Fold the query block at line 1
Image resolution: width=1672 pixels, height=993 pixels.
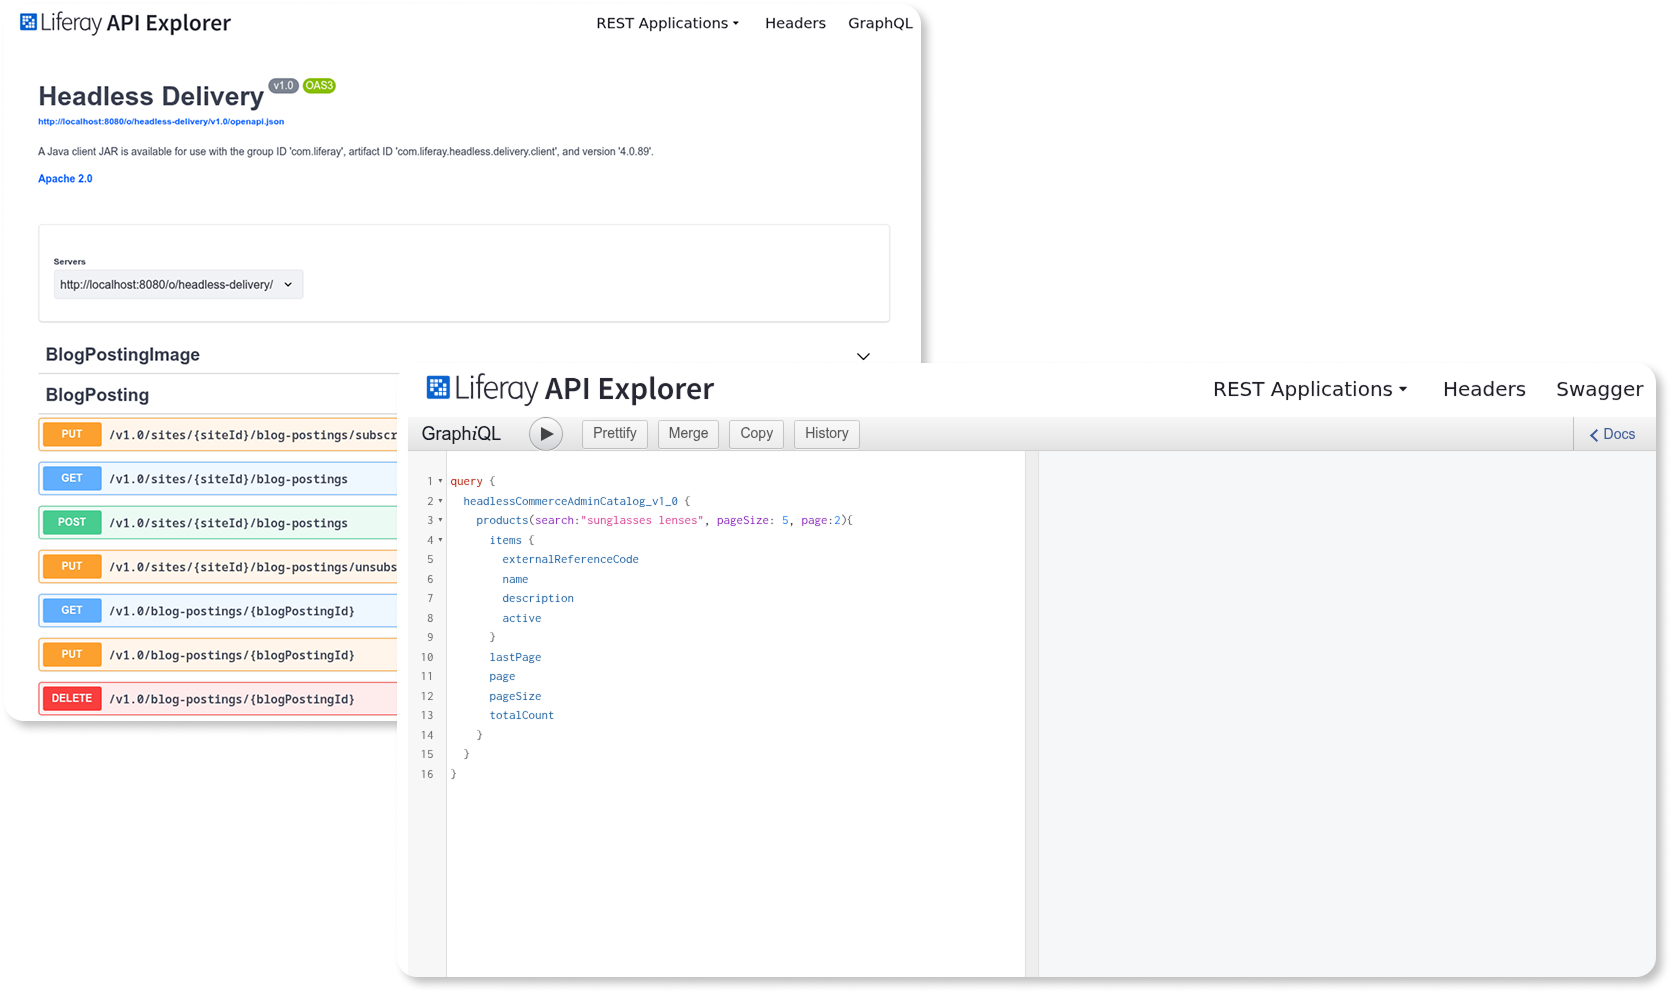pos(440,481)
